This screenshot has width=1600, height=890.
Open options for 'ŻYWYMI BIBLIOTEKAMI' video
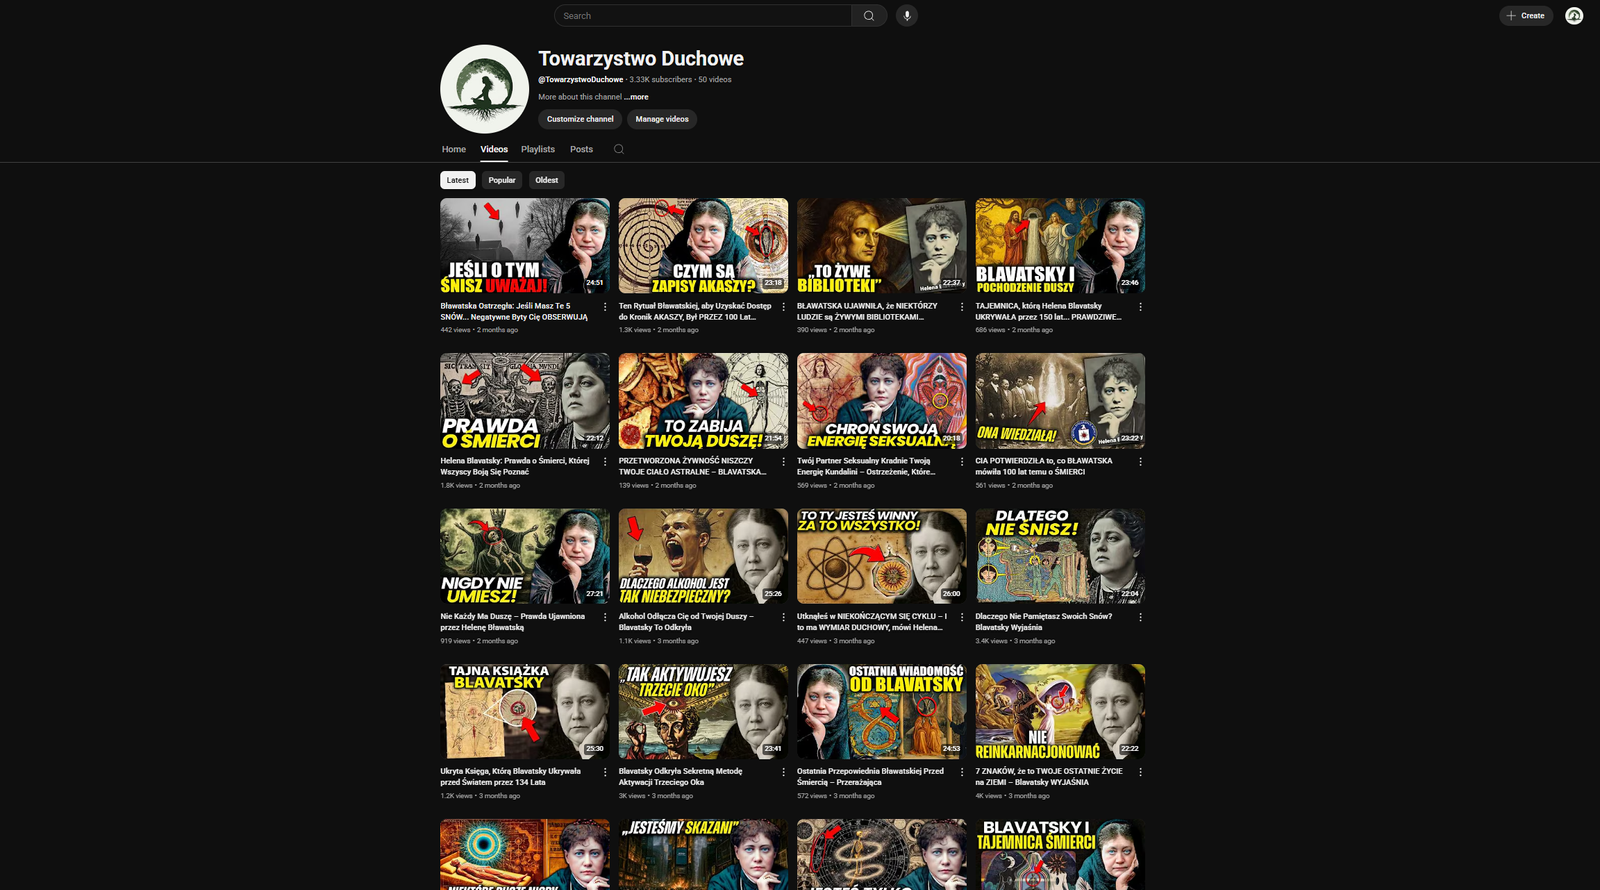coord(962,307)
